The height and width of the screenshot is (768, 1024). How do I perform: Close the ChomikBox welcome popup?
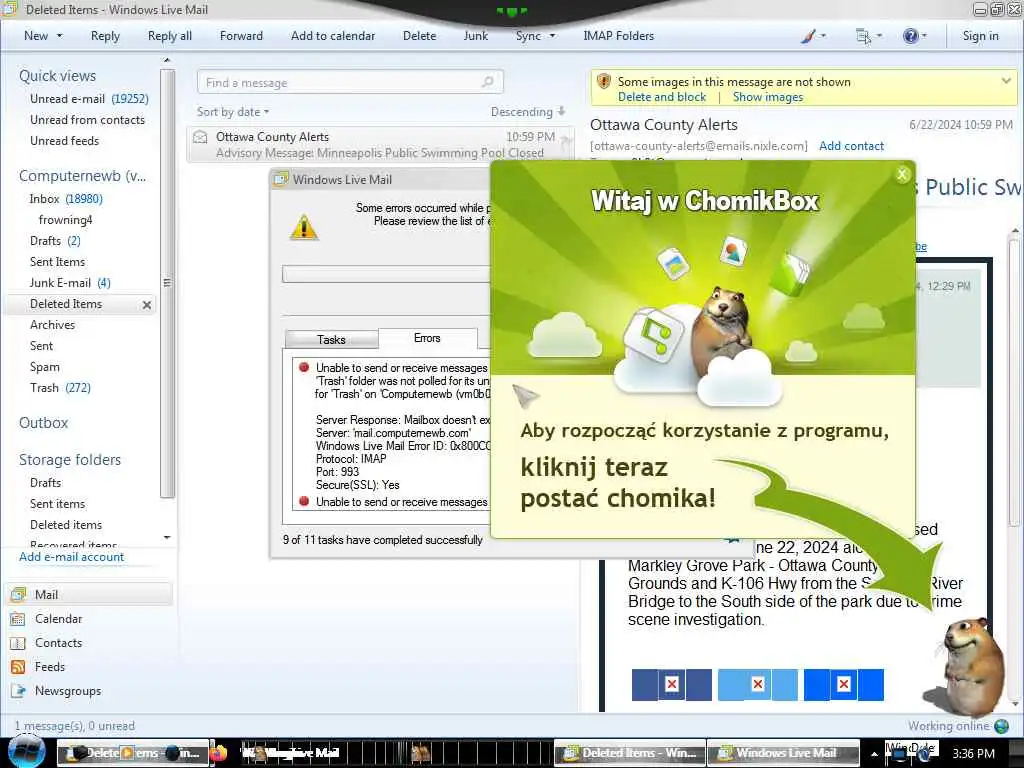coord(903,174)
